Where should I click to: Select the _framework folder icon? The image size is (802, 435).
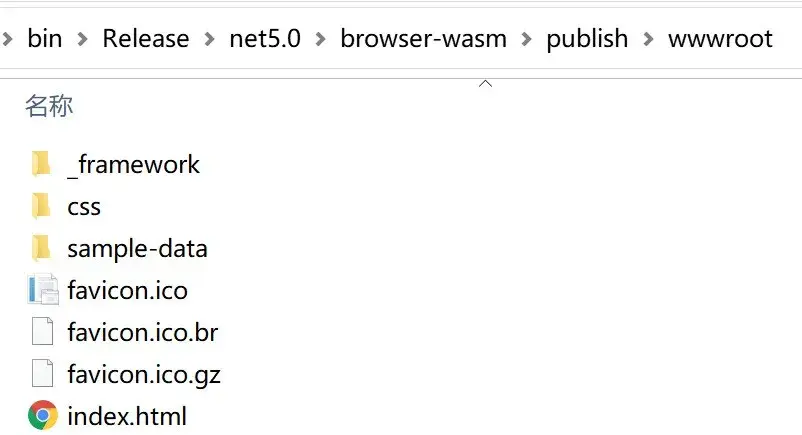click(x=41, y=164)
